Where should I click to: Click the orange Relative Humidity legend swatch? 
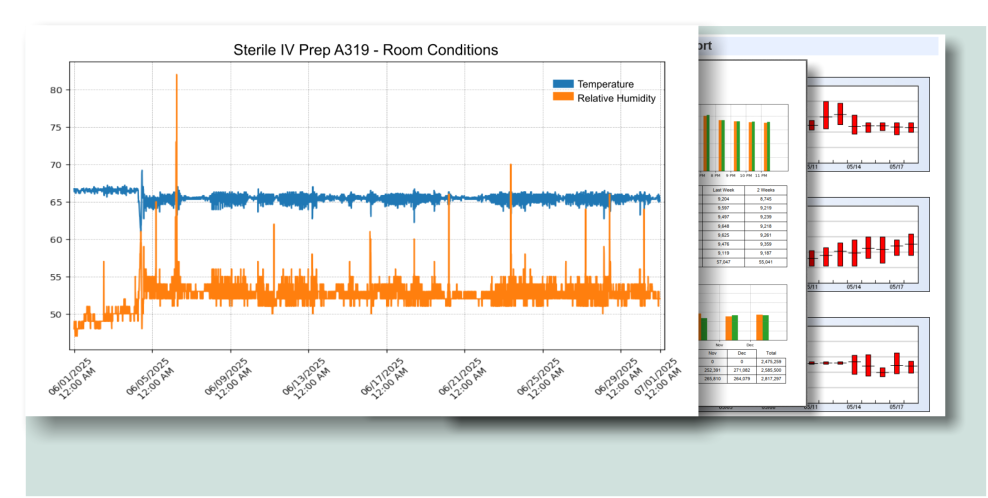pos(563,98)
